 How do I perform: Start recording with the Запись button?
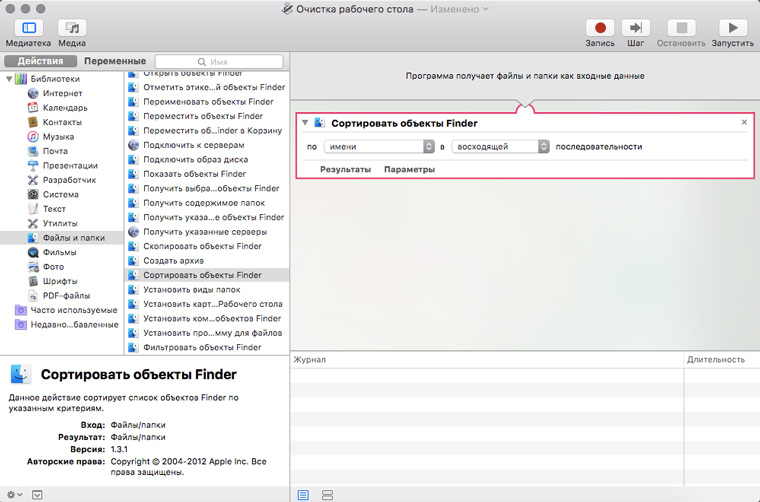(600, 28)
